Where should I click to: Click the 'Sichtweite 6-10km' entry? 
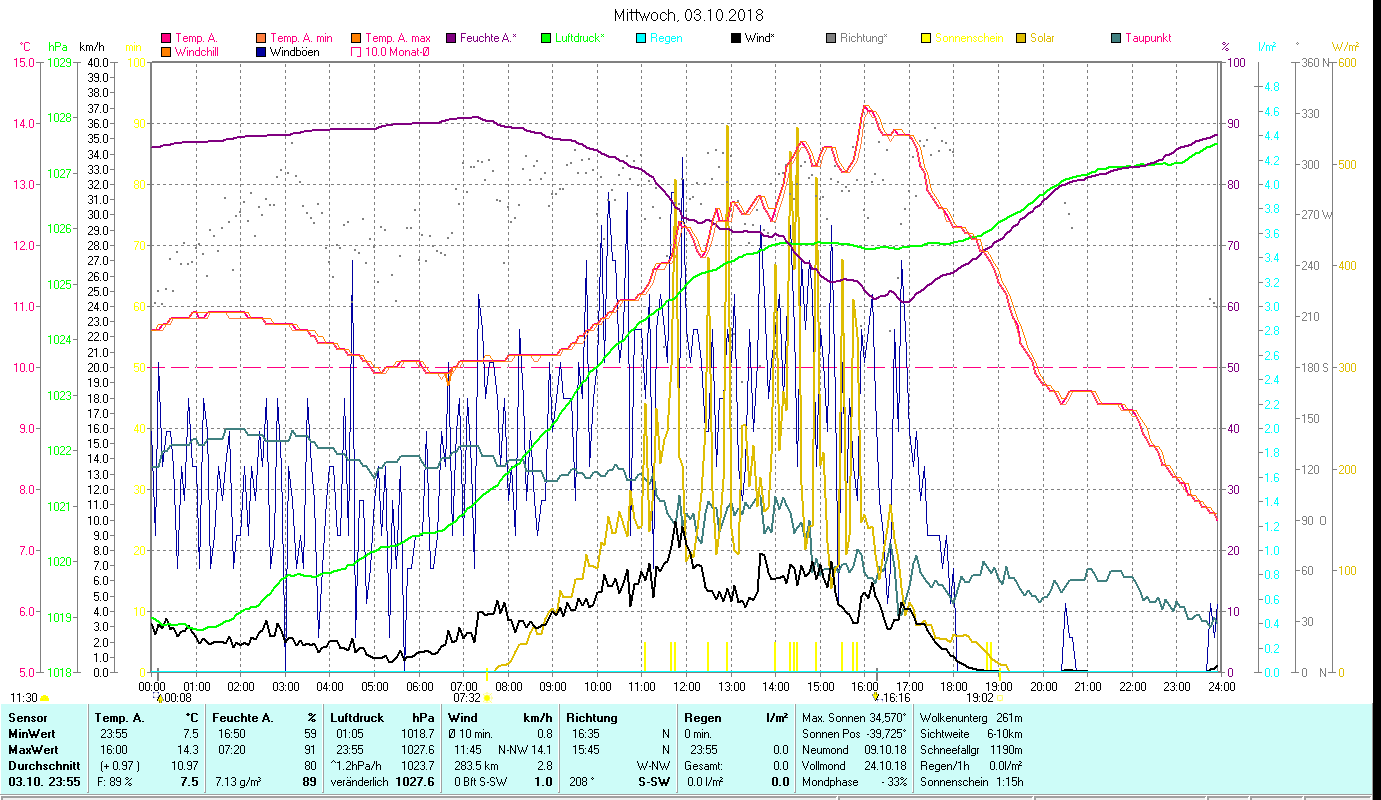(970, 734)
